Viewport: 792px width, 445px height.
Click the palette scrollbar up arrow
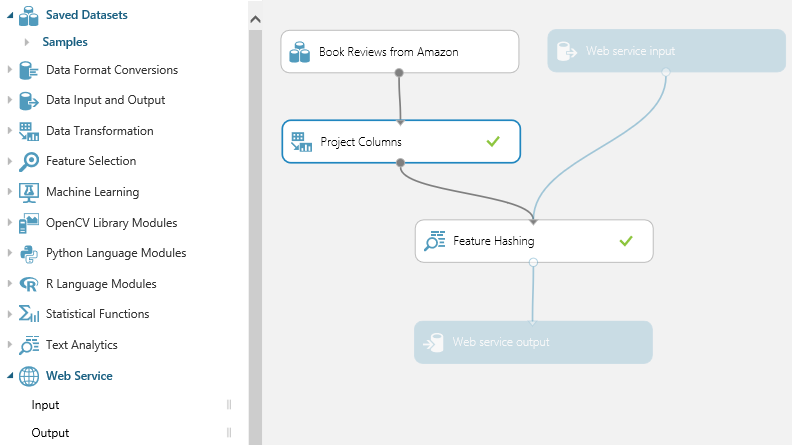point(256,19)
